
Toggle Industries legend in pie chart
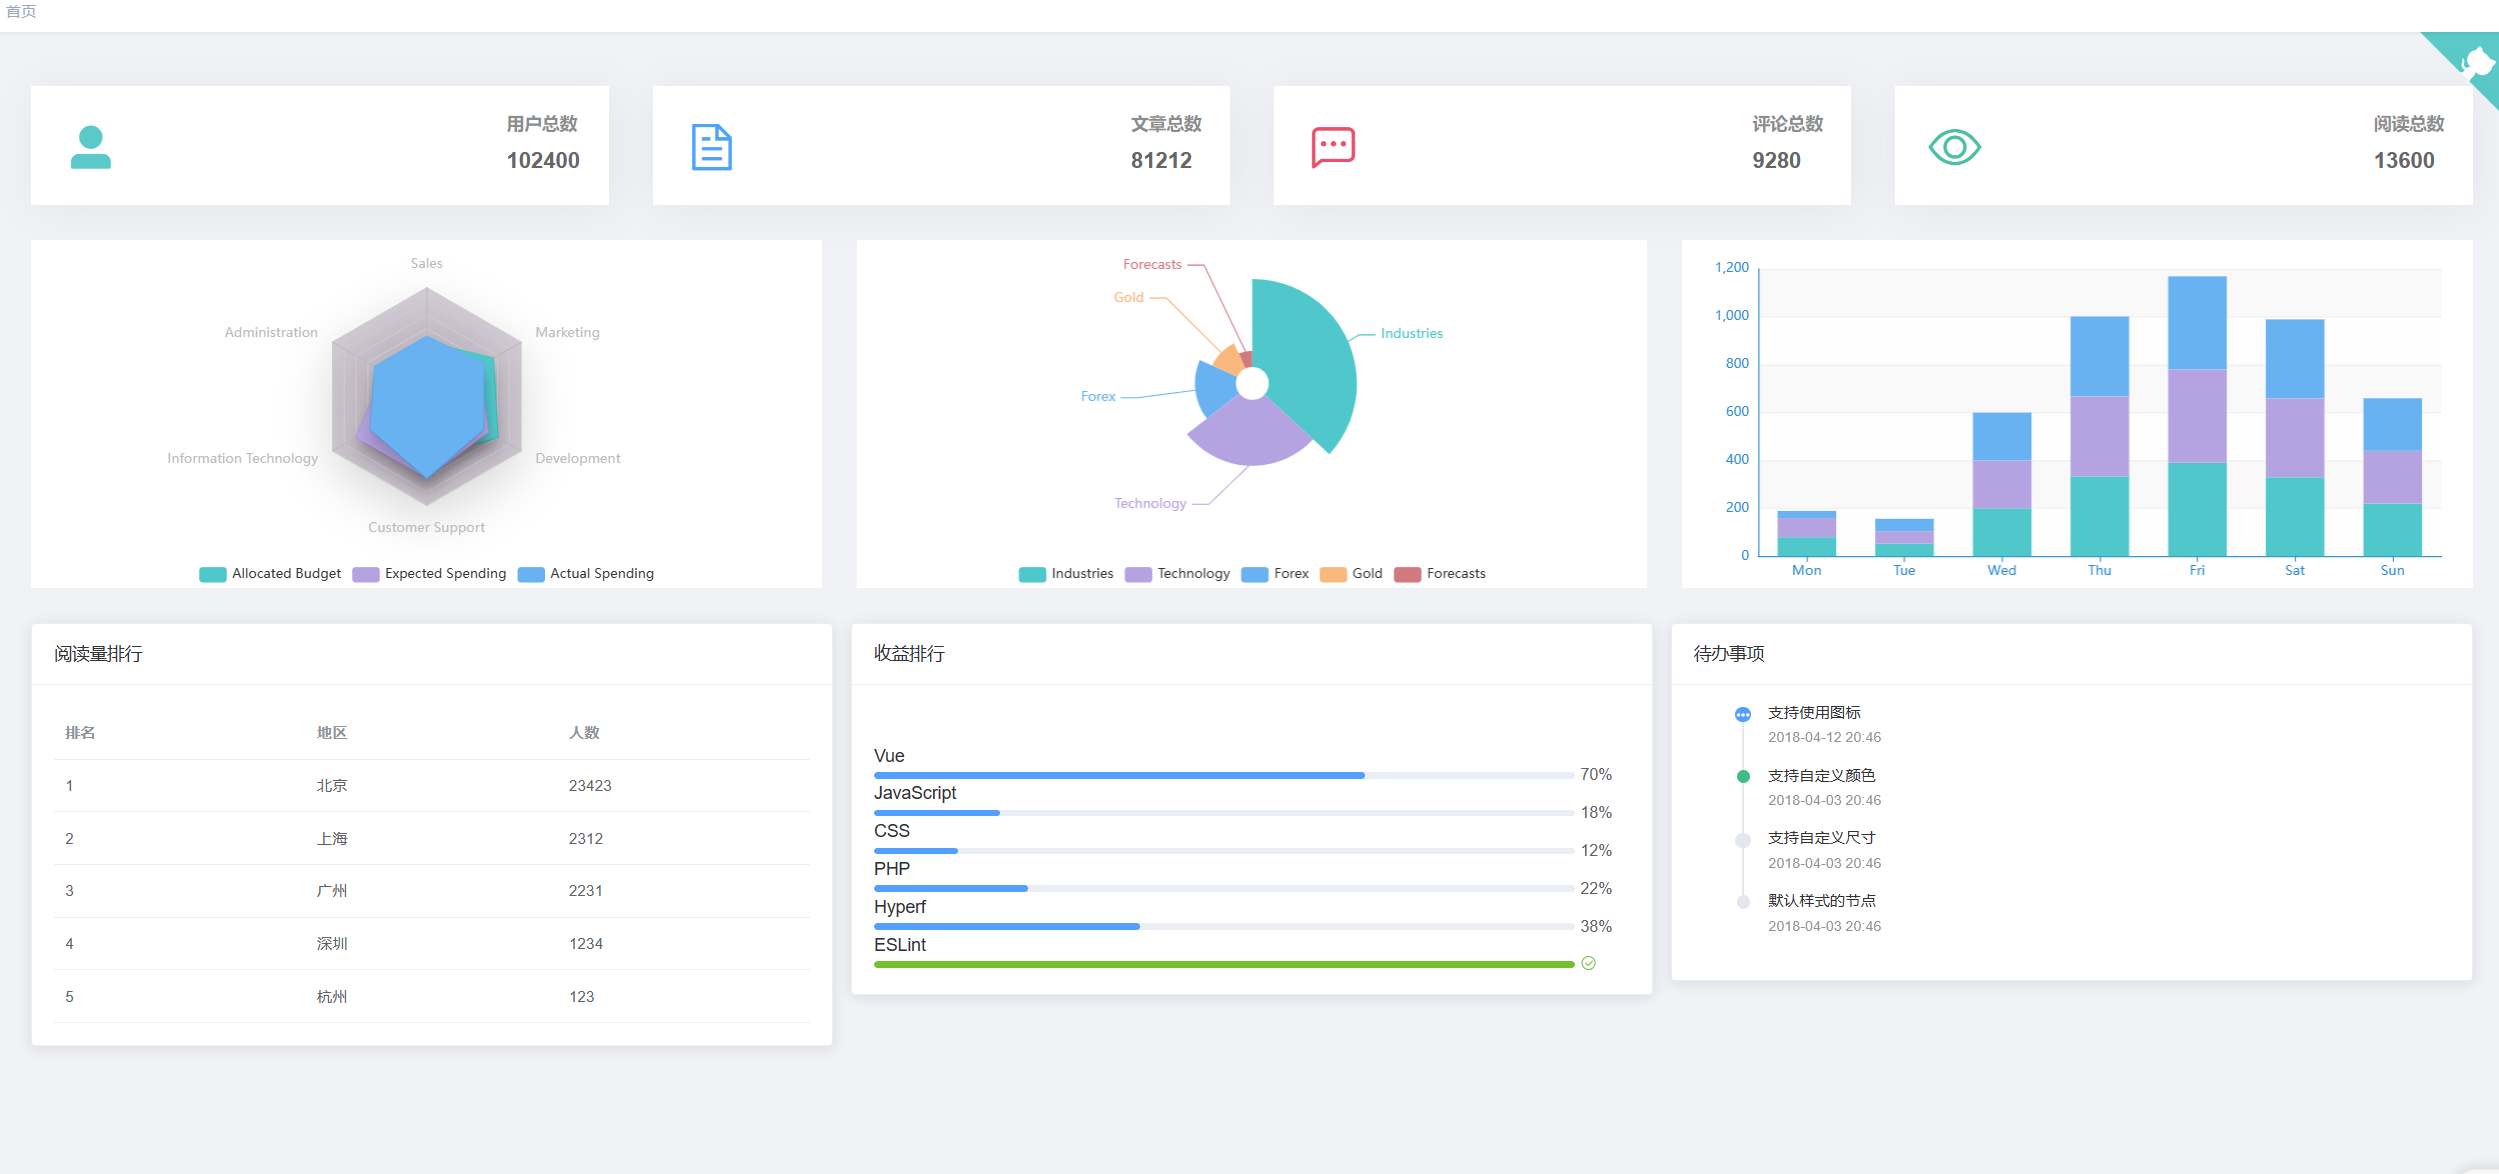pyautogui.click(x=1066, y=573)
